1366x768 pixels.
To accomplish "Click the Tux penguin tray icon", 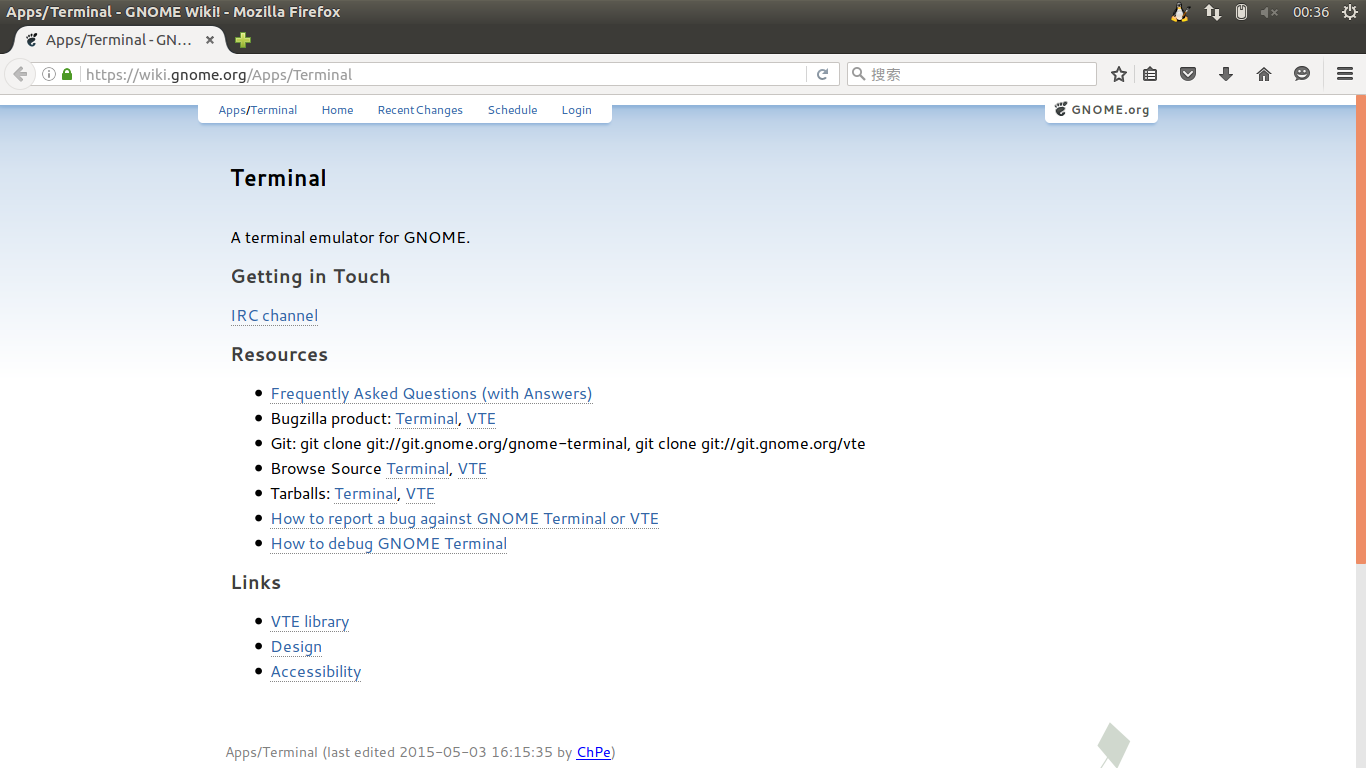I will (1180, 12).
